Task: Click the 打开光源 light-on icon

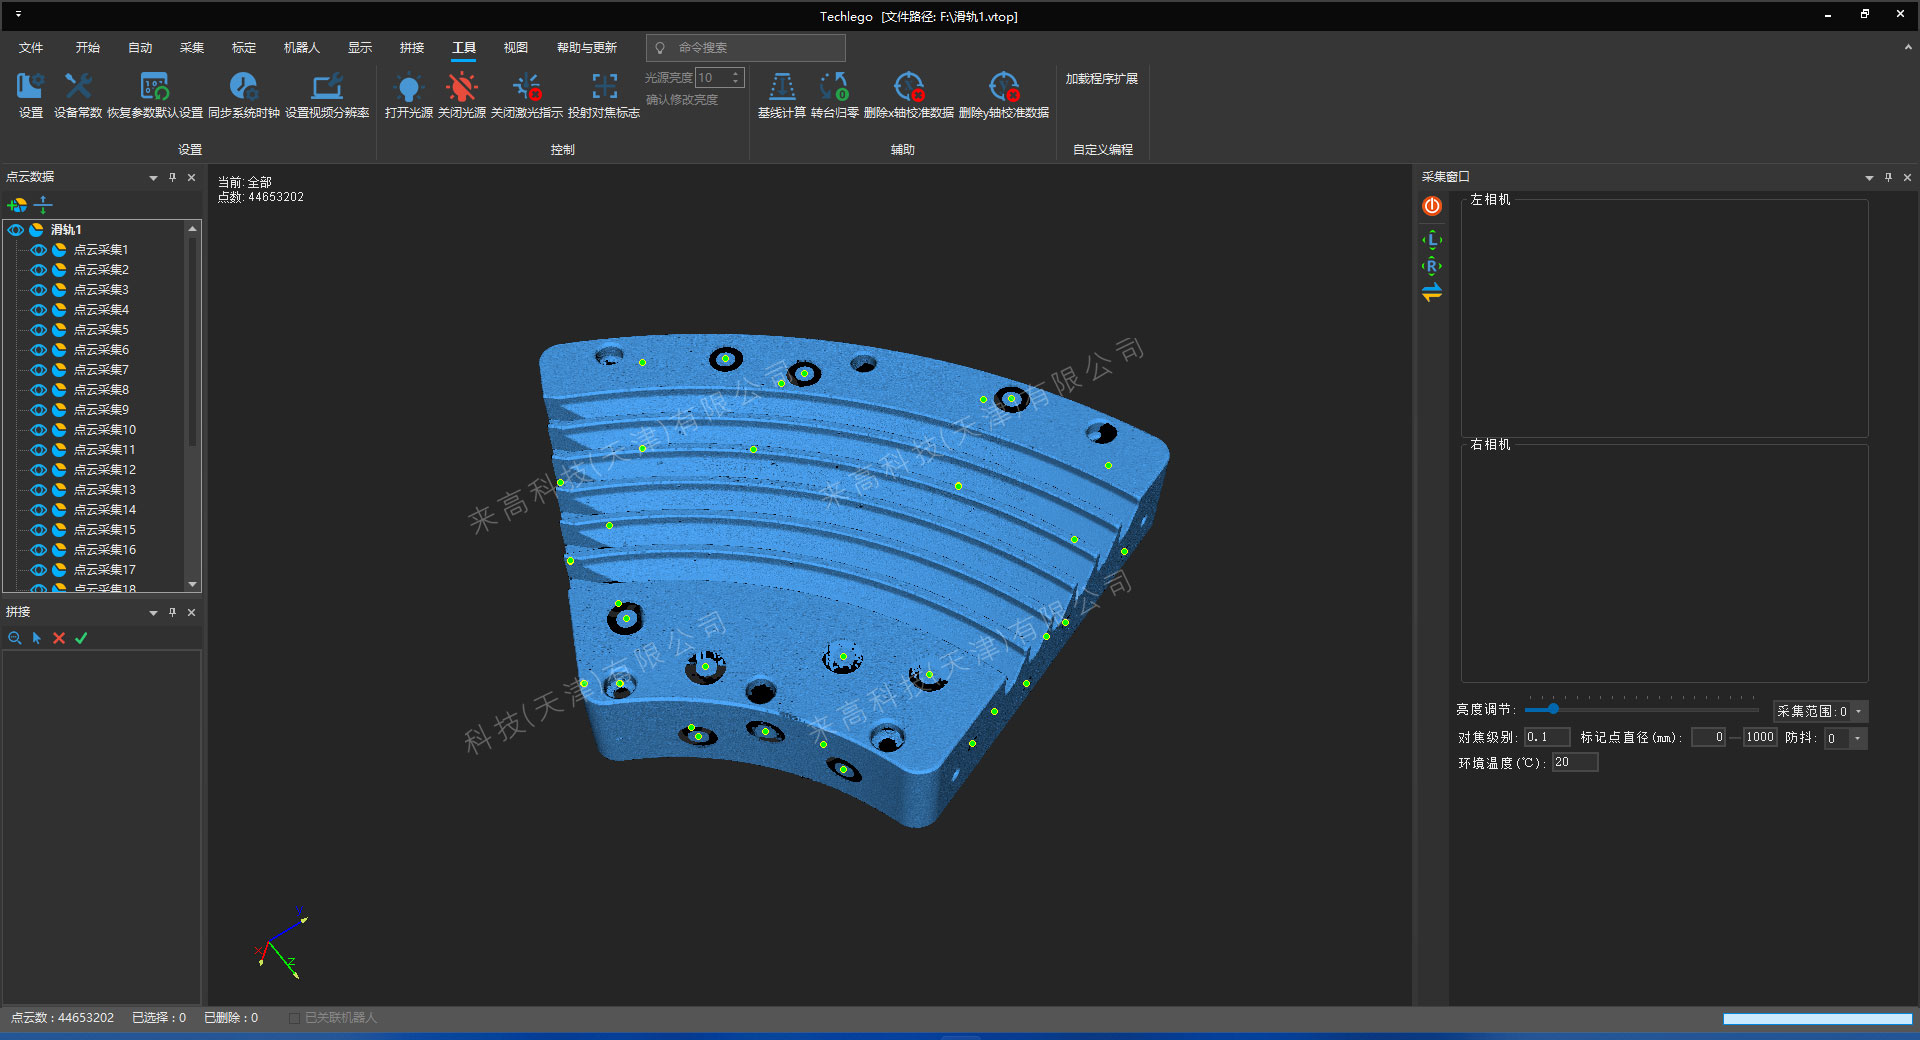Action: pos(408,88)
